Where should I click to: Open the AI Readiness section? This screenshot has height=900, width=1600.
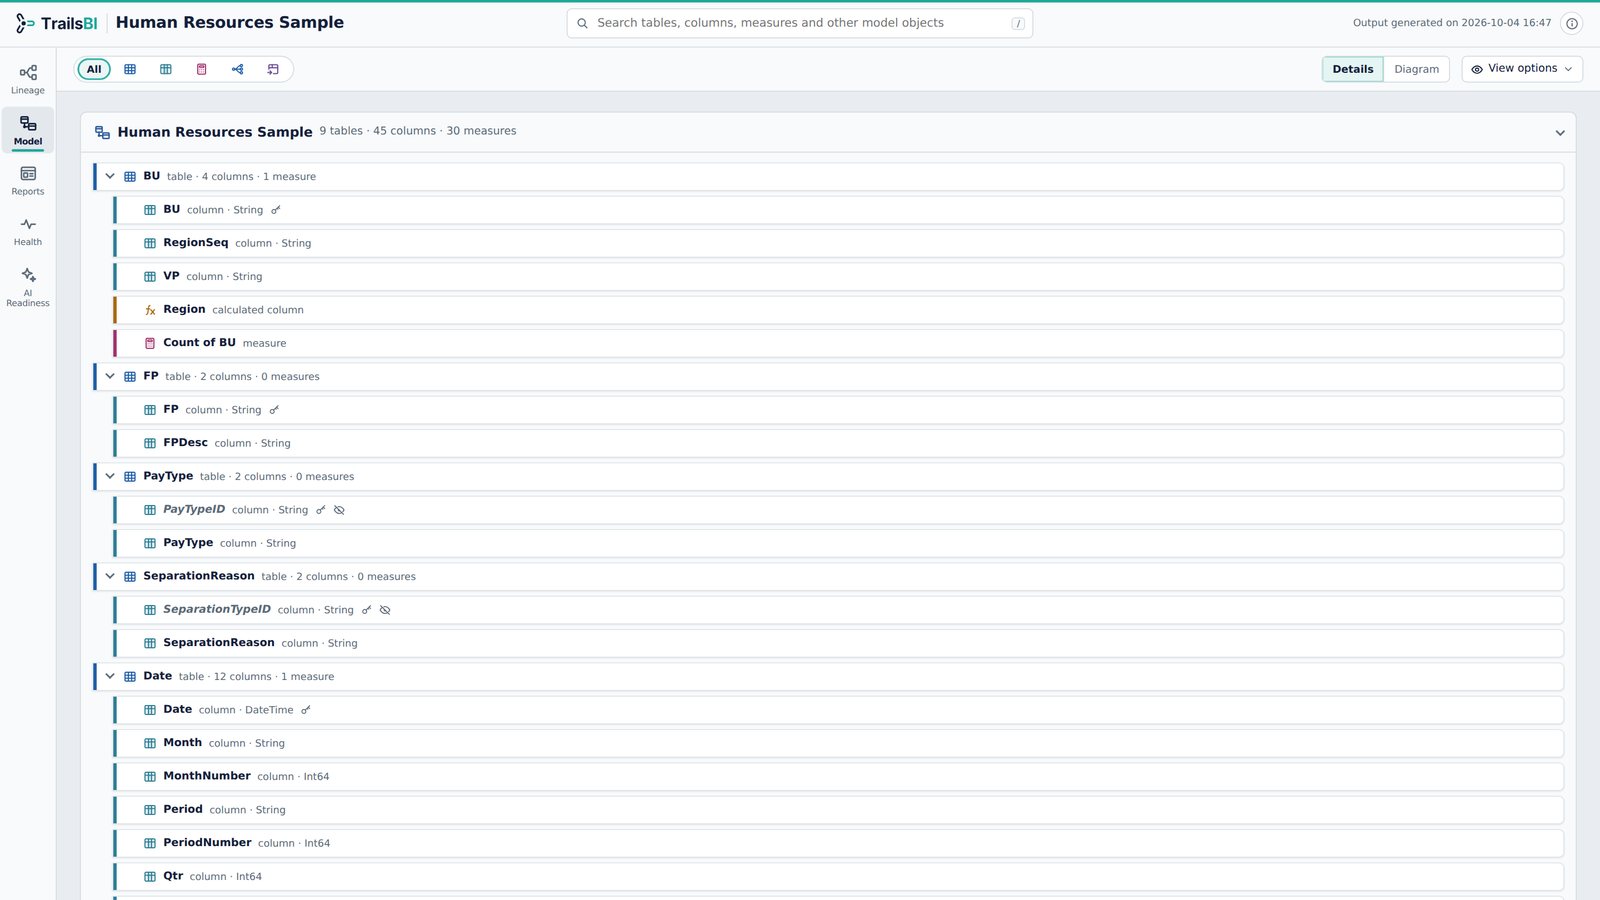click(28, 287)
